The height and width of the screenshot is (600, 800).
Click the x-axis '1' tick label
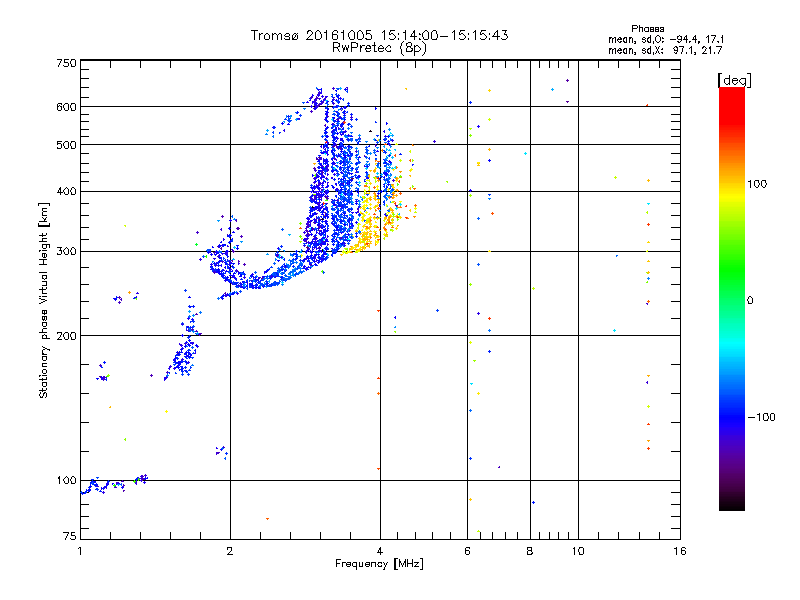tap(80, 551)
